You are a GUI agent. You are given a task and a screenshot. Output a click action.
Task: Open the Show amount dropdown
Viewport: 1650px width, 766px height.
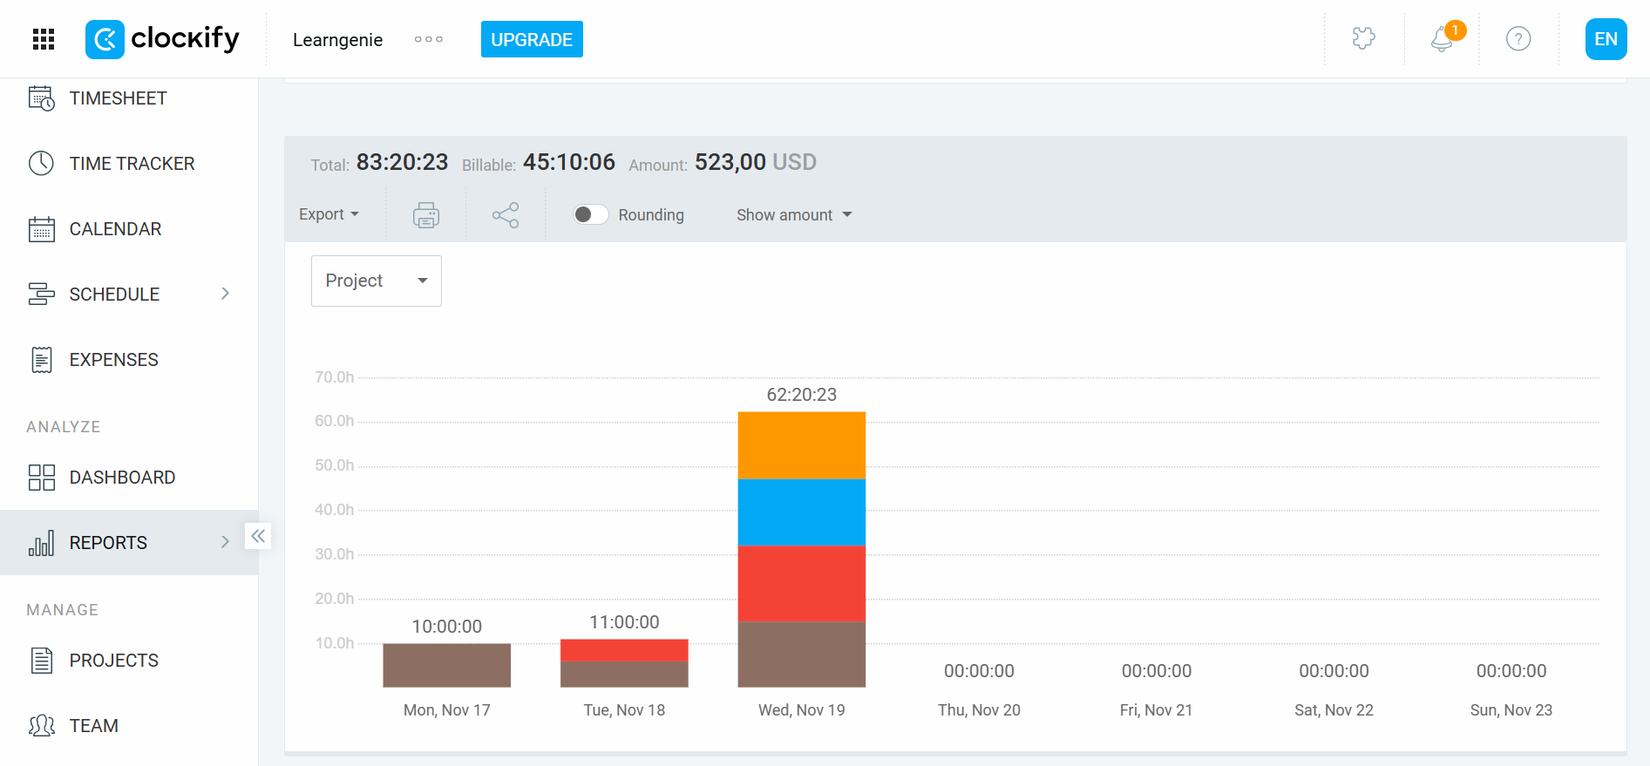(794, 215)
